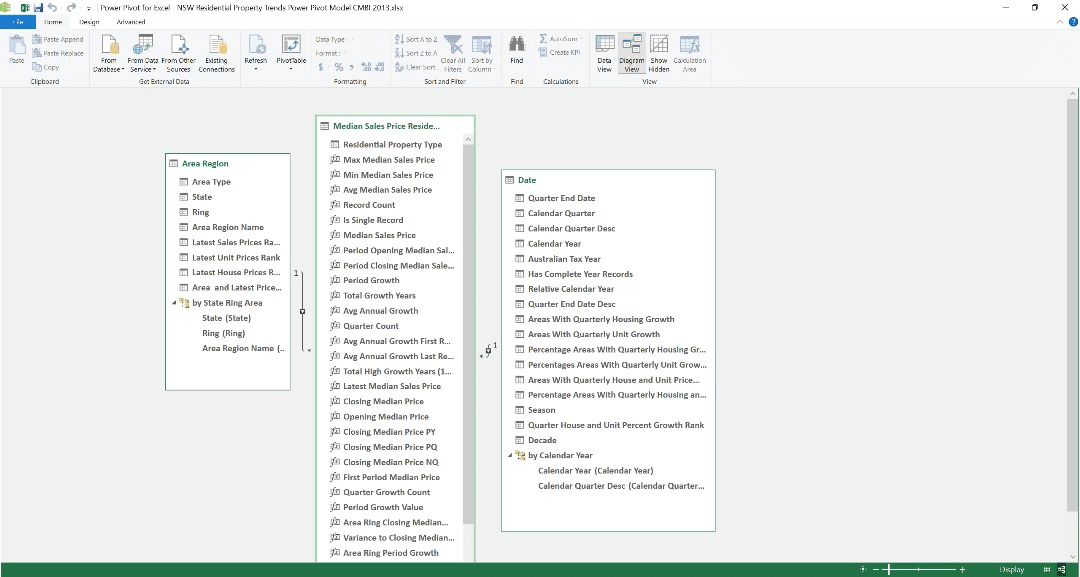Viewport: 1080px width, 577px height.
Task: Open the From Database import option
Action: (x=109, y=53)
